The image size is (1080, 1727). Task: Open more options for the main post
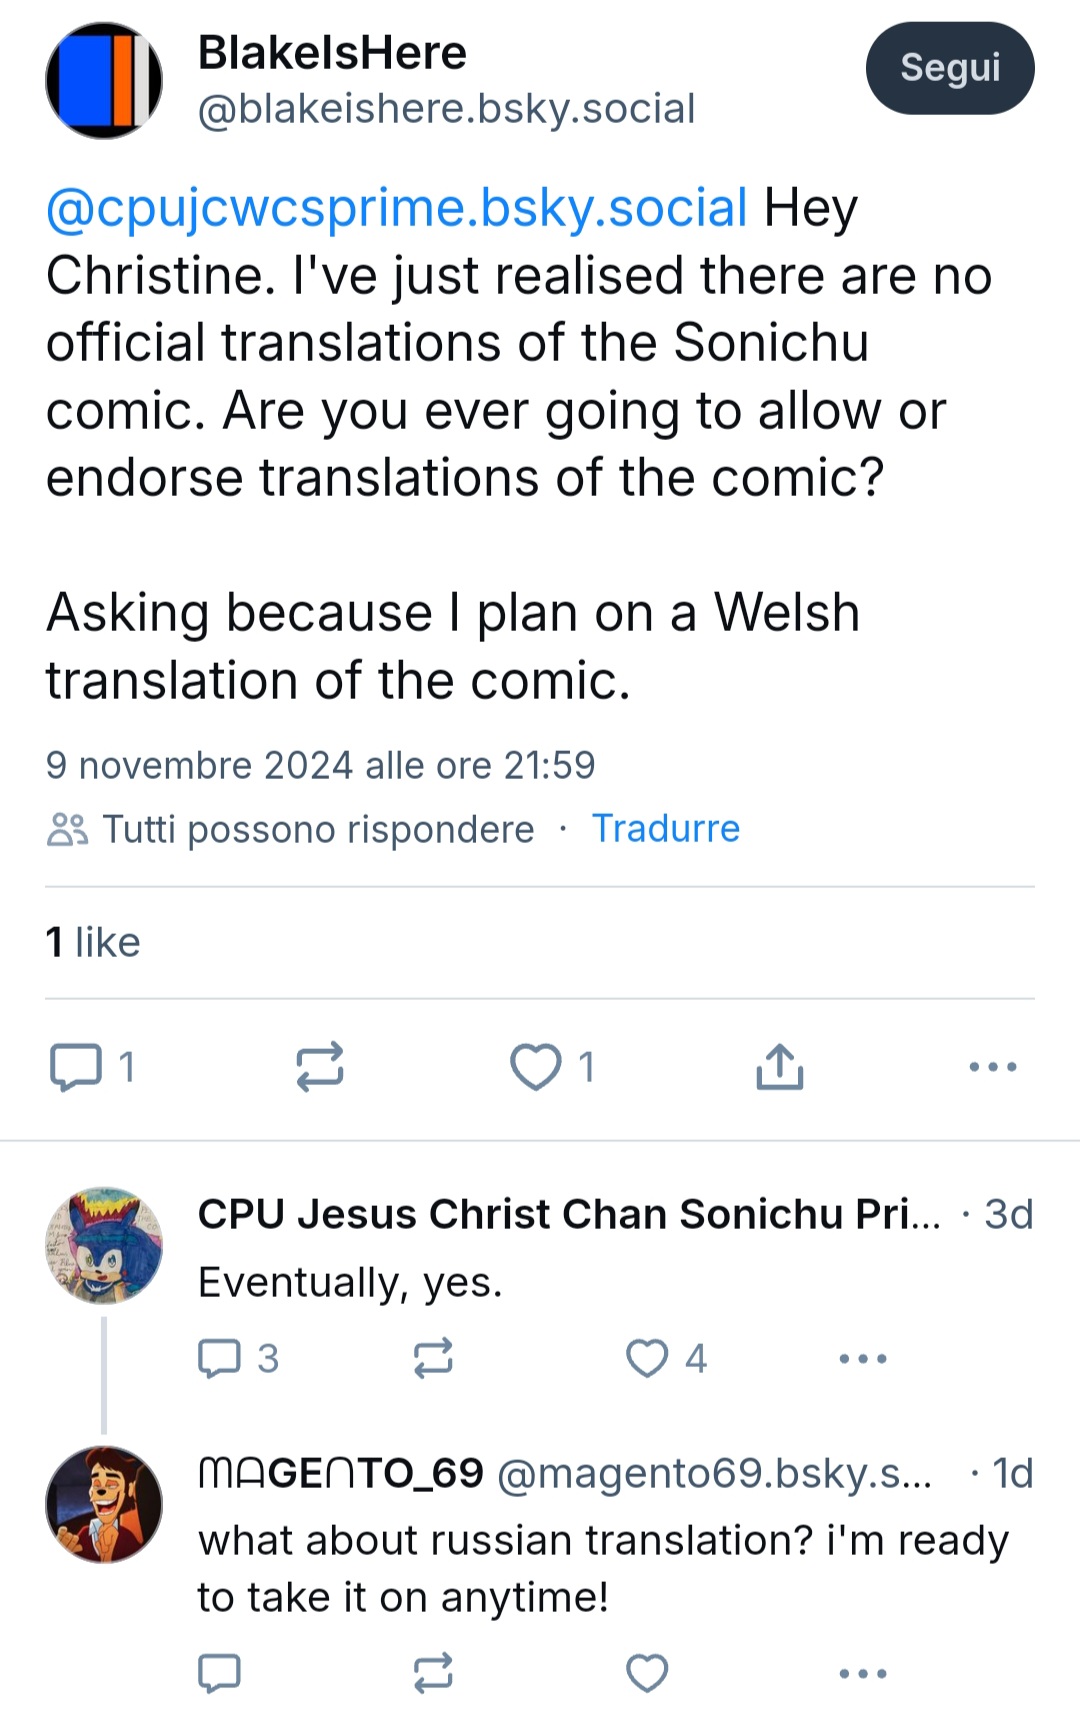coord(993,1067)
